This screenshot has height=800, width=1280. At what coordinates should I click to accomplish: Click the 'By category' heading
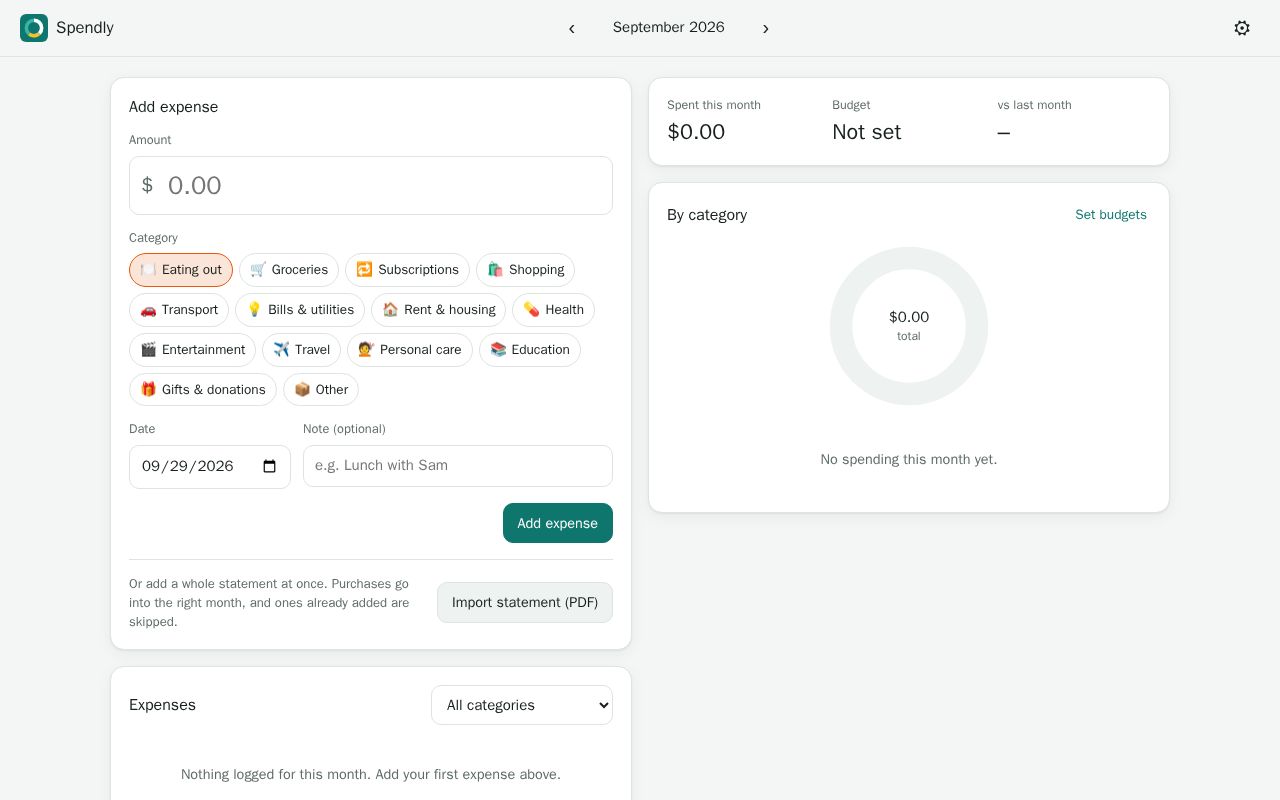707,215
